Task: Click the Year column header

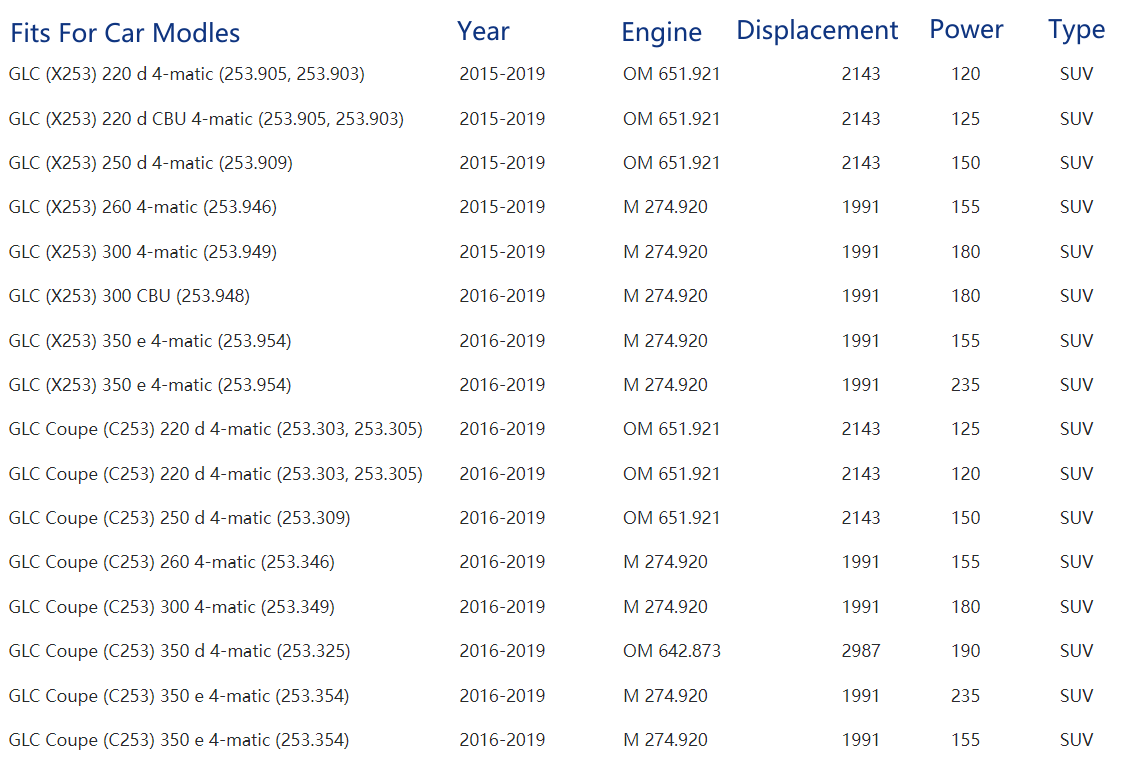Action: 483,31
